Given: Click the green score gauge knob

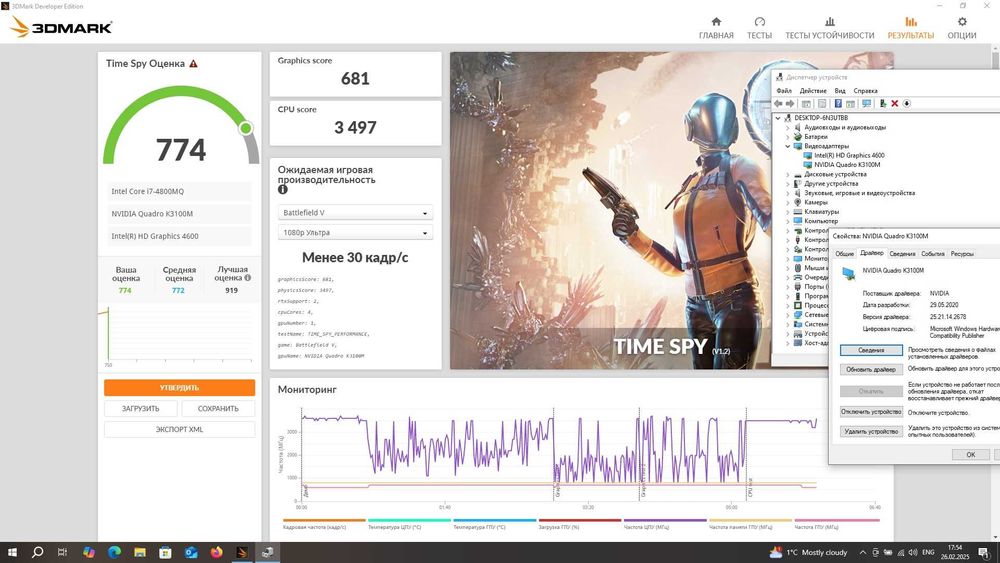Looking at the screenshot, I should 246,128.
